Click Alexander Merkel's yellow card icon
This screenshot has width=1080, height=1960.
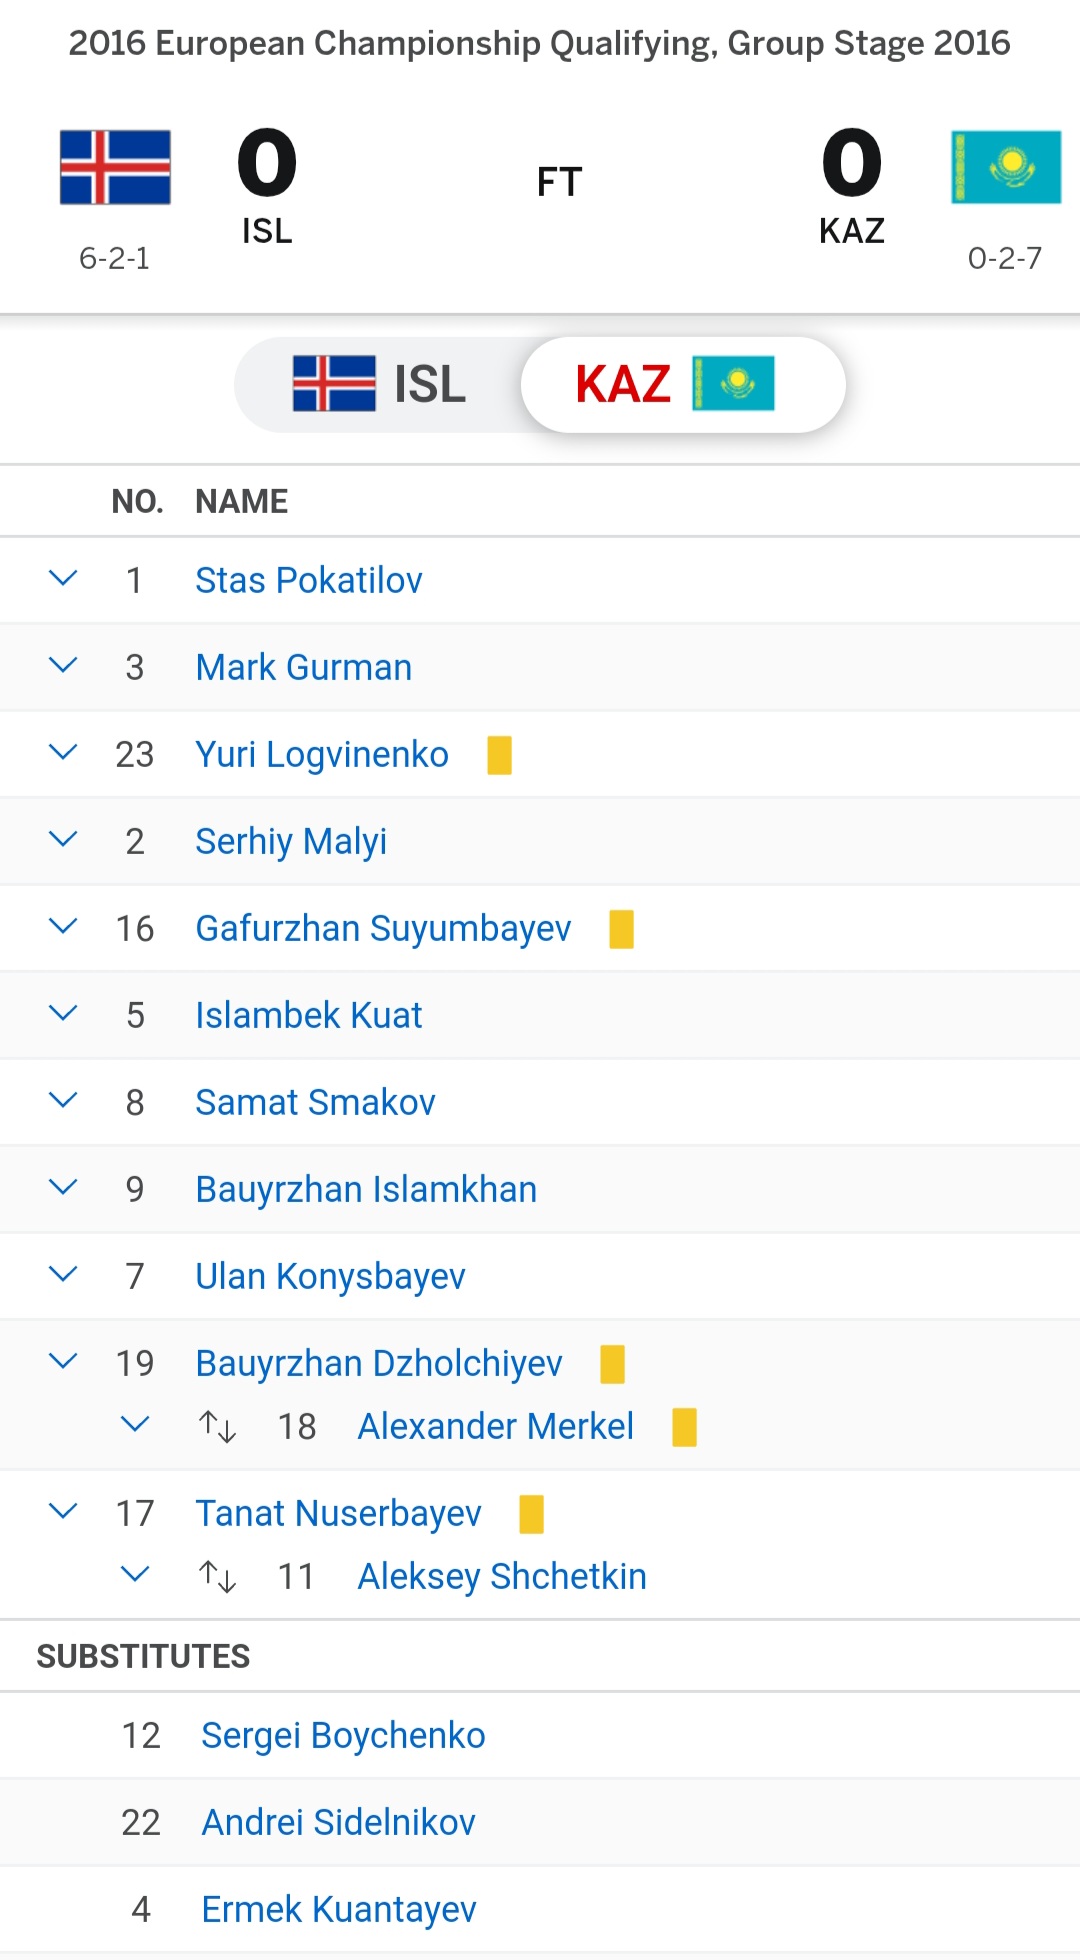click(x=684, y=1427)
